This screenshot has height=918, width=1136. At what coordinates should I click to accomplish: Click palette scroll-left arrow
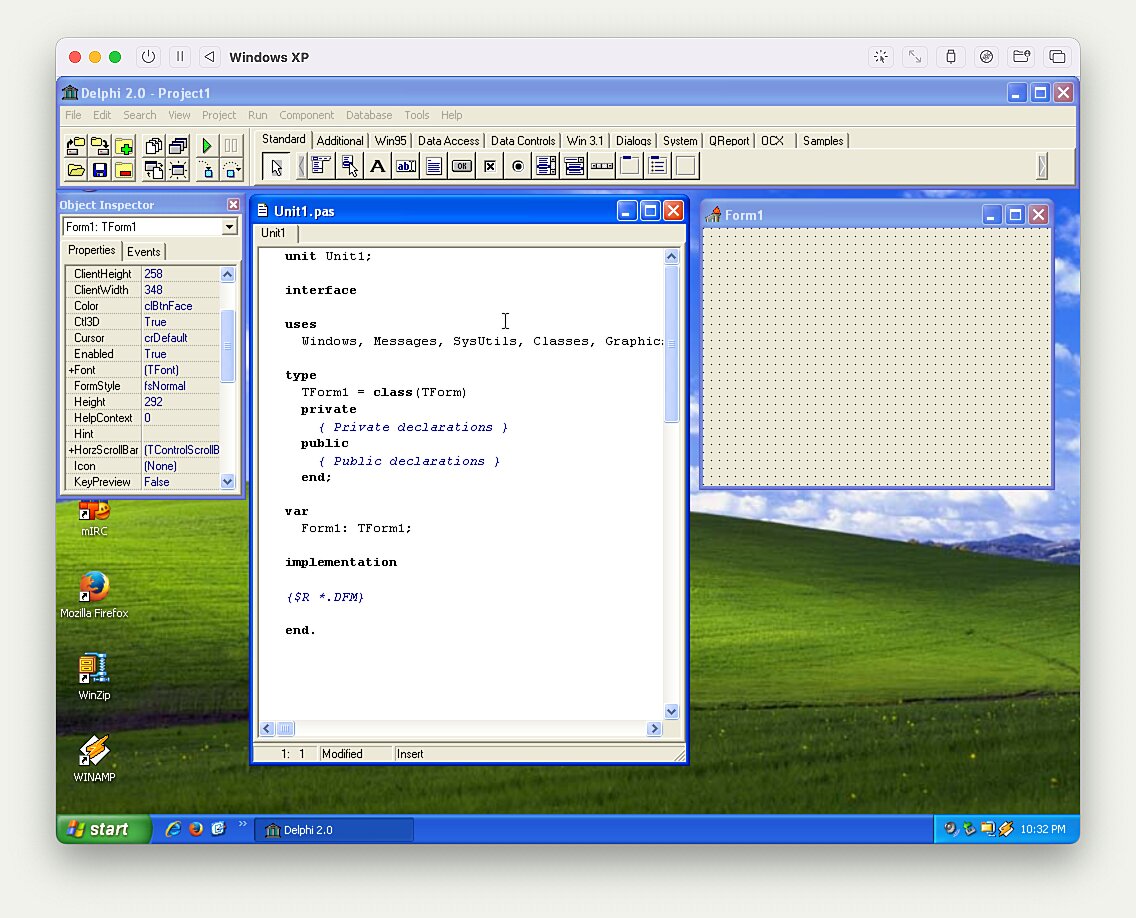(x=301, y=167)
